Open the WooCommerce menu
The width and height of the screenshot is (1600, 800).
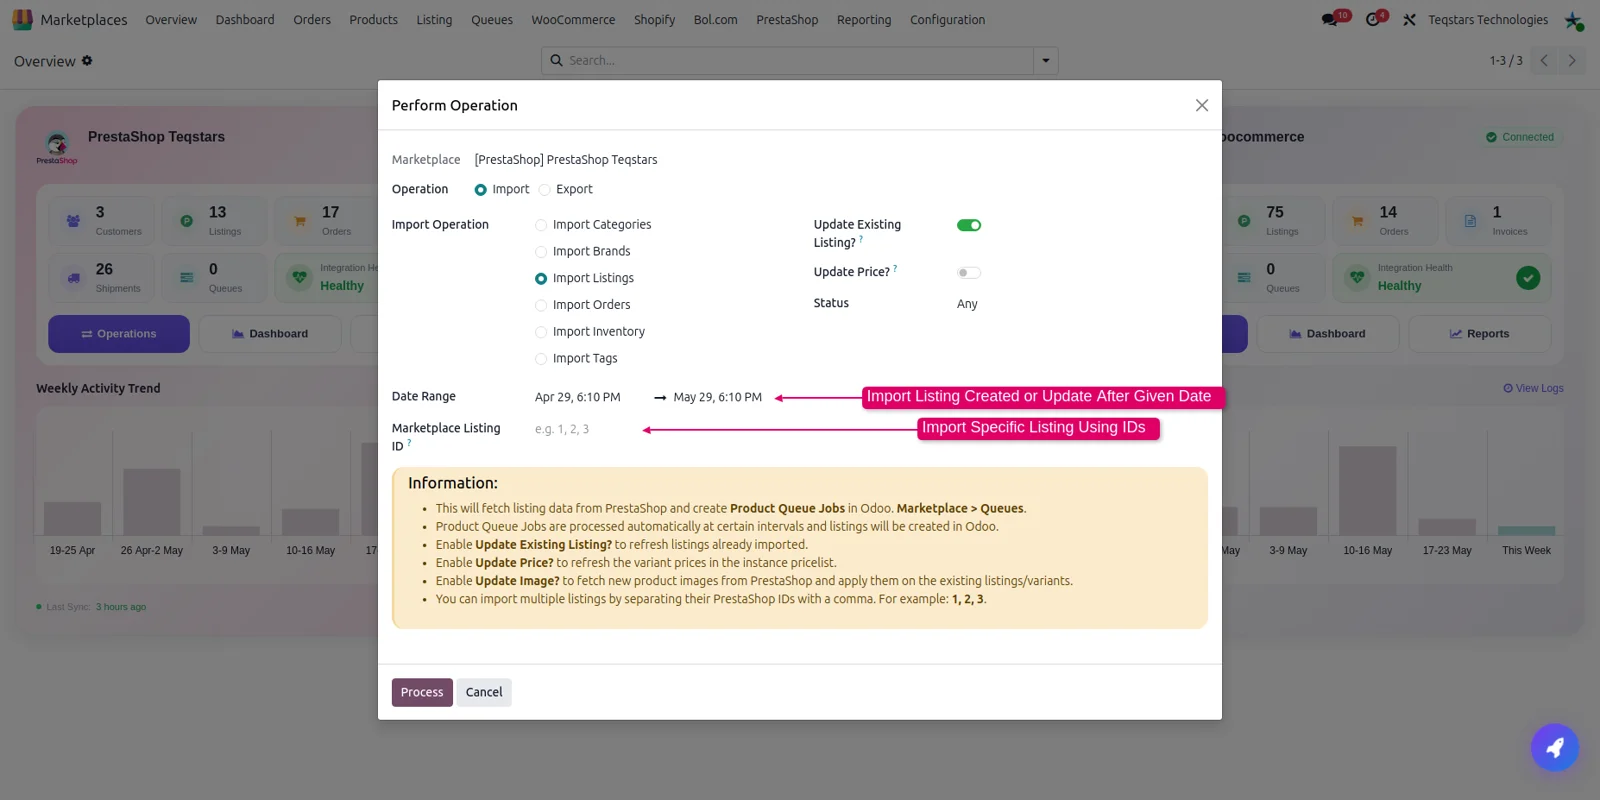coord(573,20)
